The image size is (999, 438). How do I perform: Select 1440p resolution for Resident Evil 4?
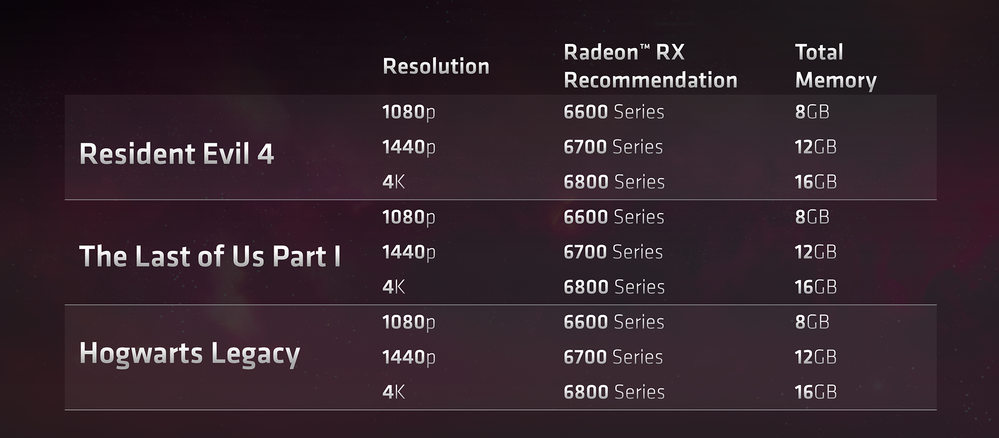coord(409,147)
